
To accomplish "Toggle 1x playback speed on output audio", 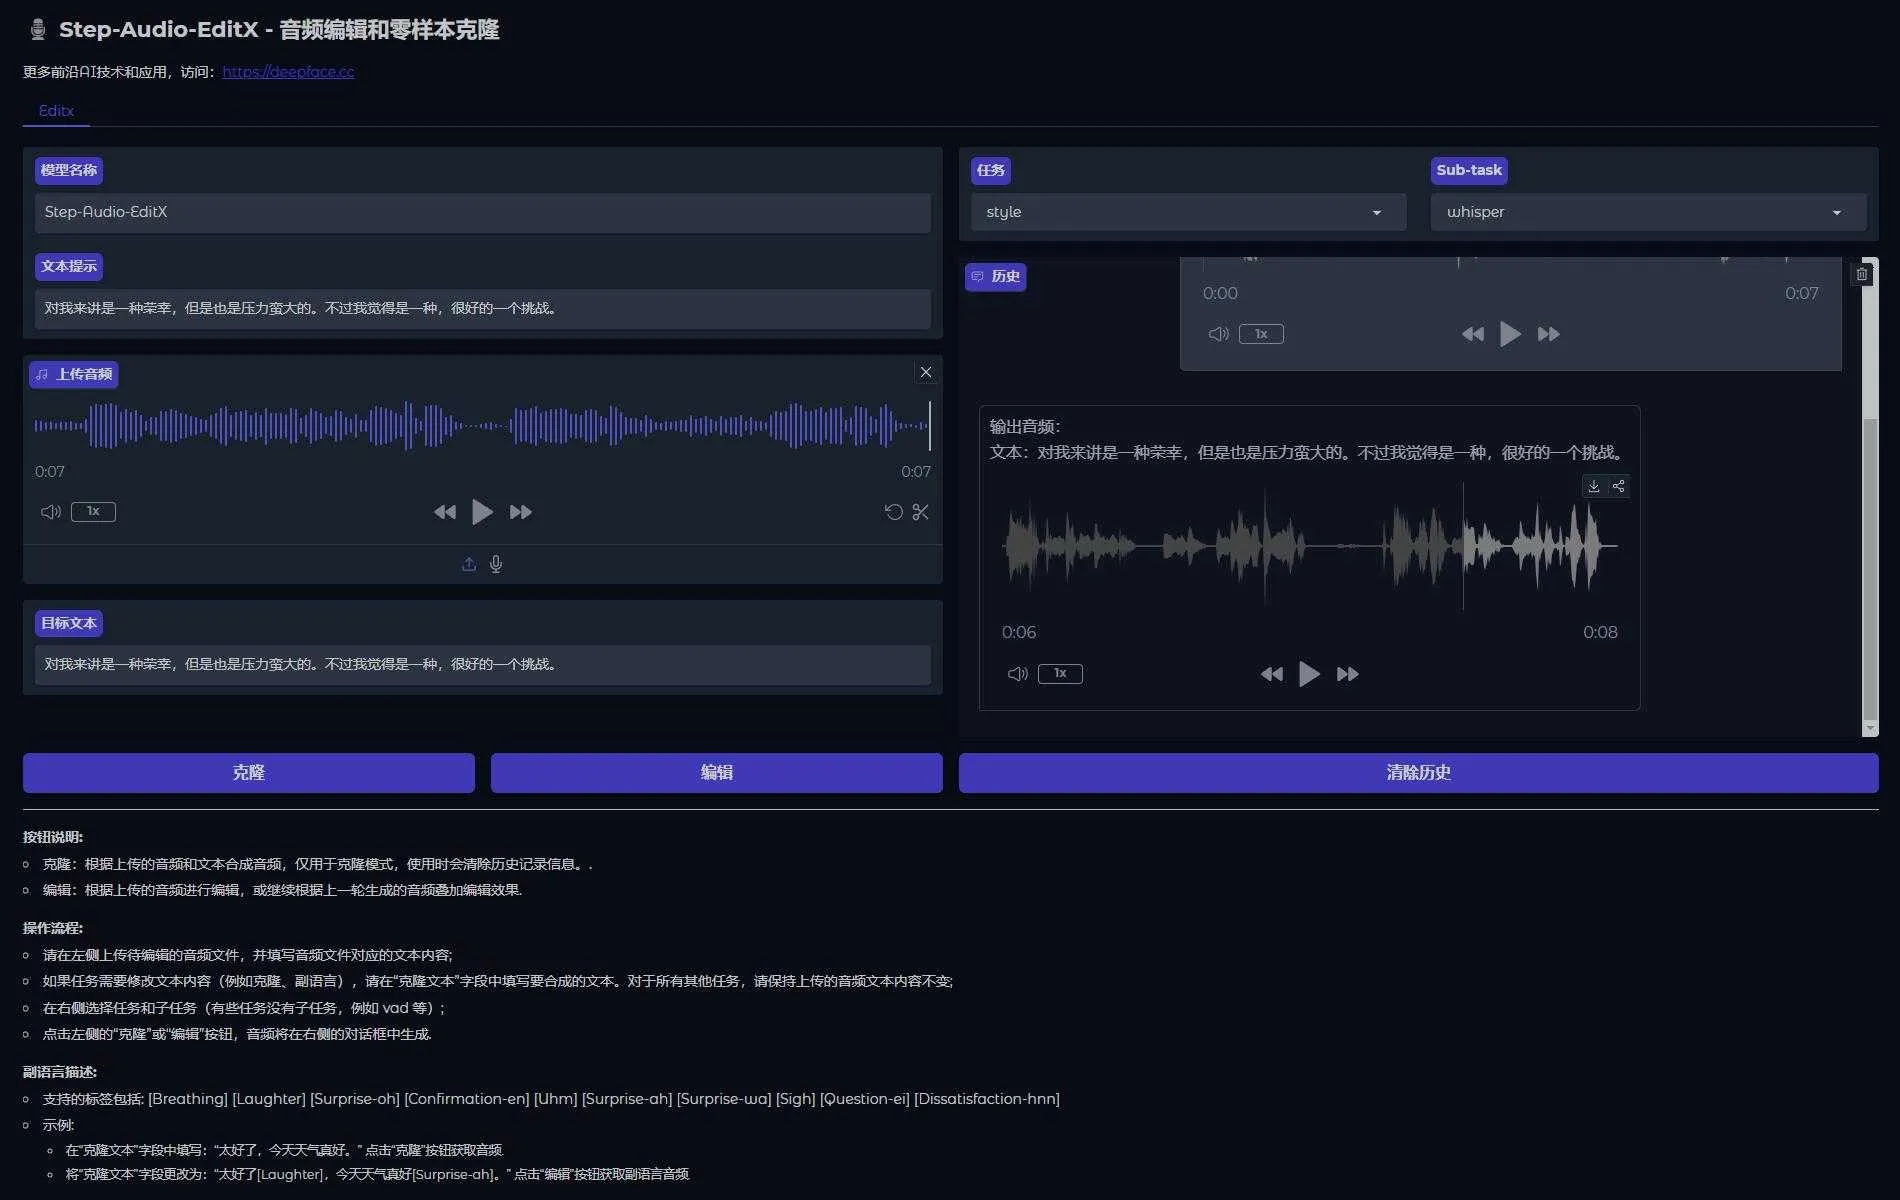I will (x=1060, y=673).
